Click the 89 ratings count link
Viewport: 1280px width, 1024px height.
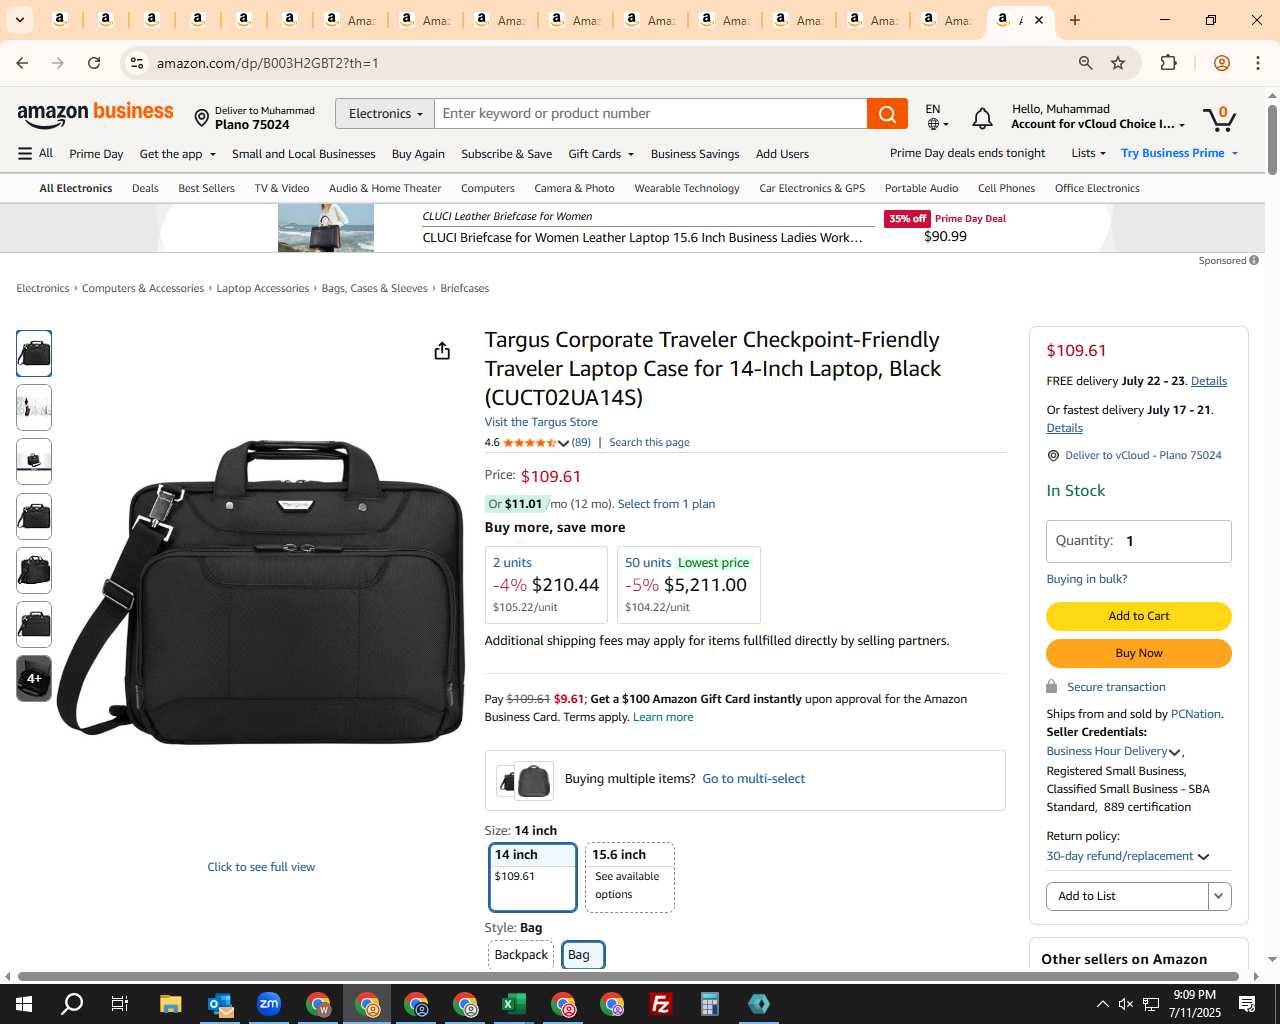point(581,442)
